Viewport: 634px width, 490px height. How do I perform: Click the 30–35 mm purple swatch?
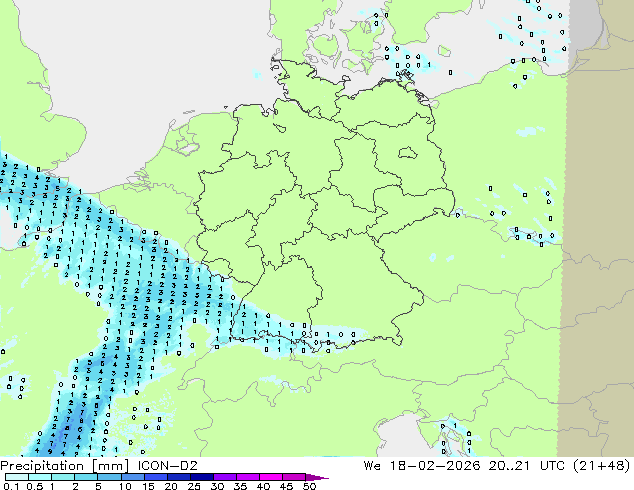pos(224,477)
